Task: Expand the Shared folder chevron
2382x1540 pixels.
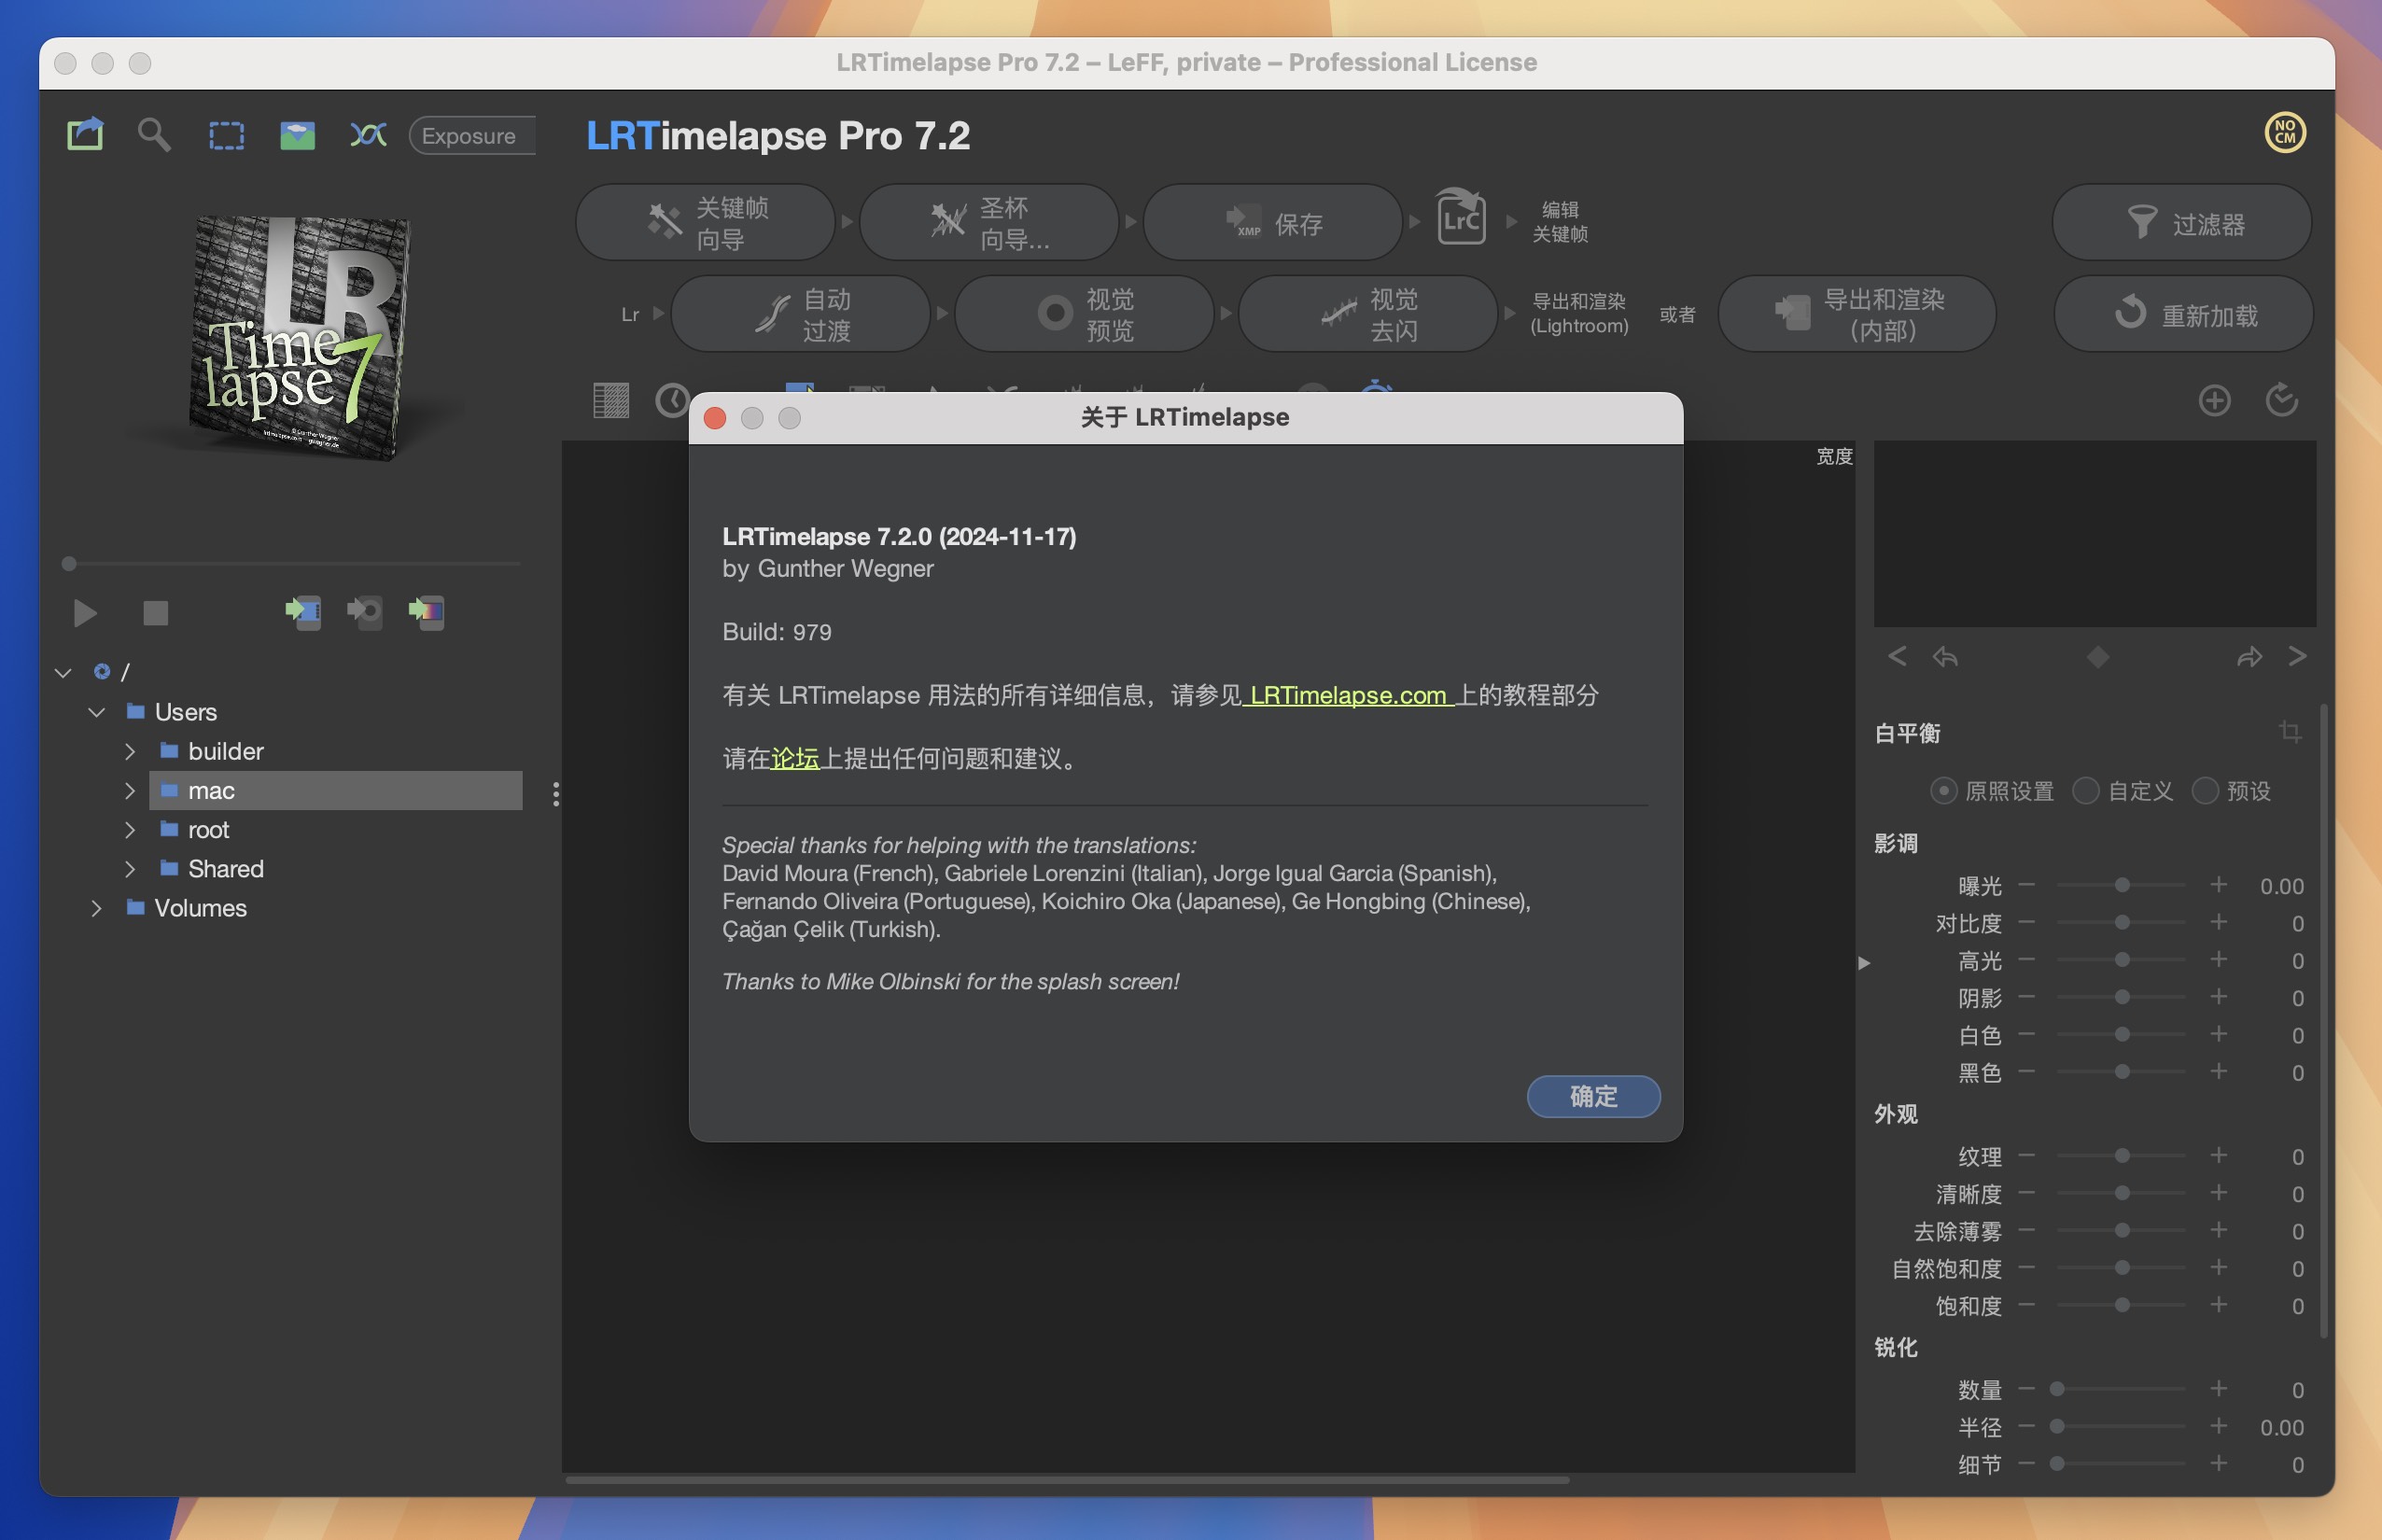Action: tap(130, 869)
